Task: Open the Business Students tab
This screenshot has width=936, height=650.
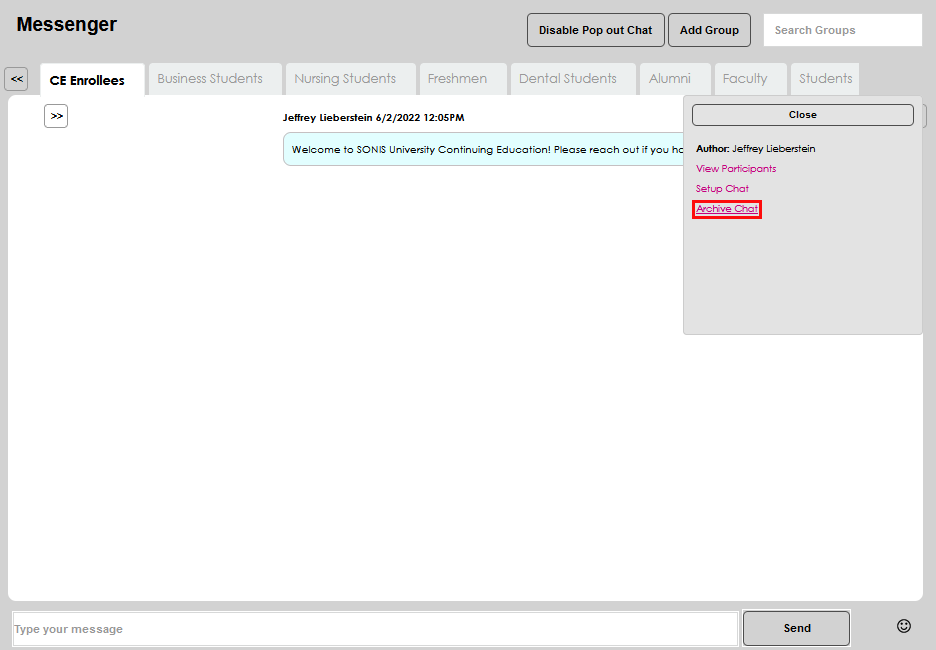Action: pos(215,79)
